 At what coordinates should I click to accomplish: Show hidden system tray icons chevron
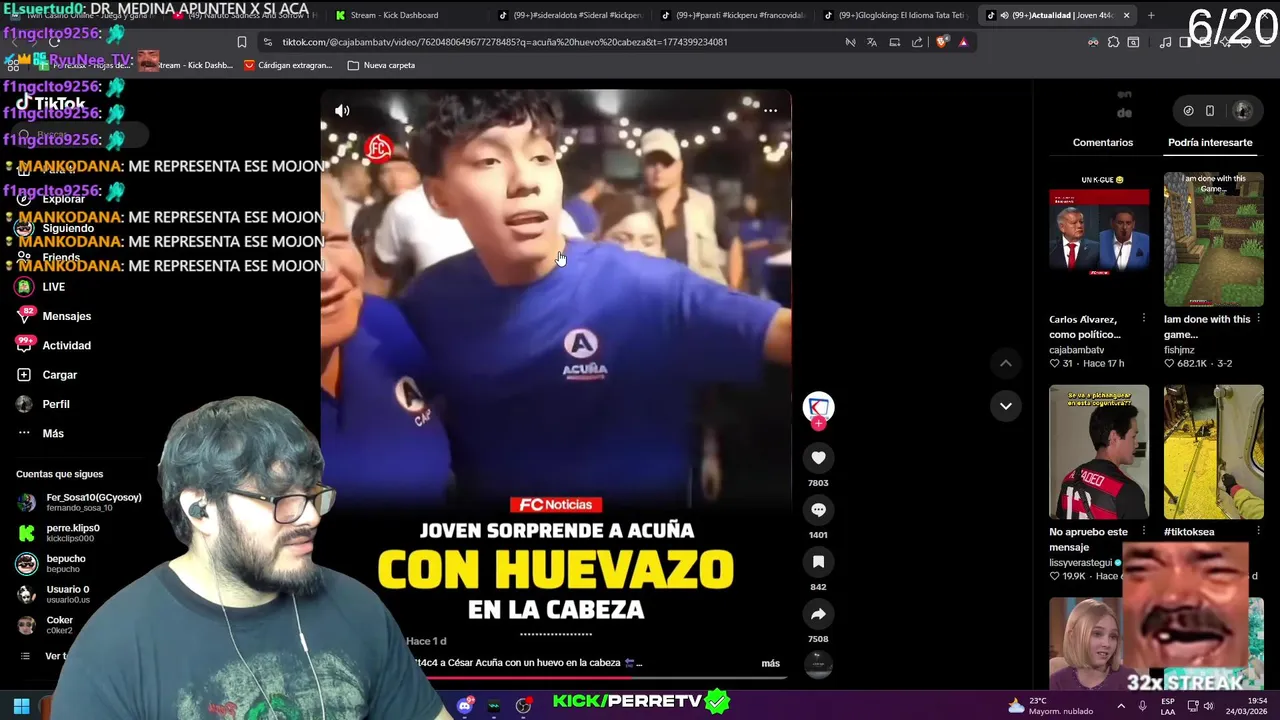pyautogui.click(x=1120, y=706)
